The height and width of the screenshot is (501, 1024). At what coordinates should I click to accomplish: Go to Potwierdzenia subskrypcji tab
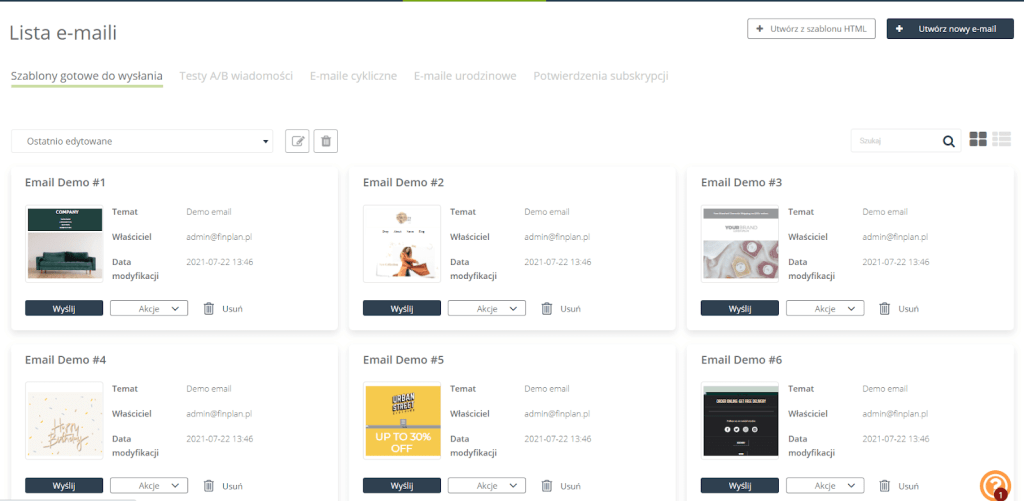click(600, 76)
